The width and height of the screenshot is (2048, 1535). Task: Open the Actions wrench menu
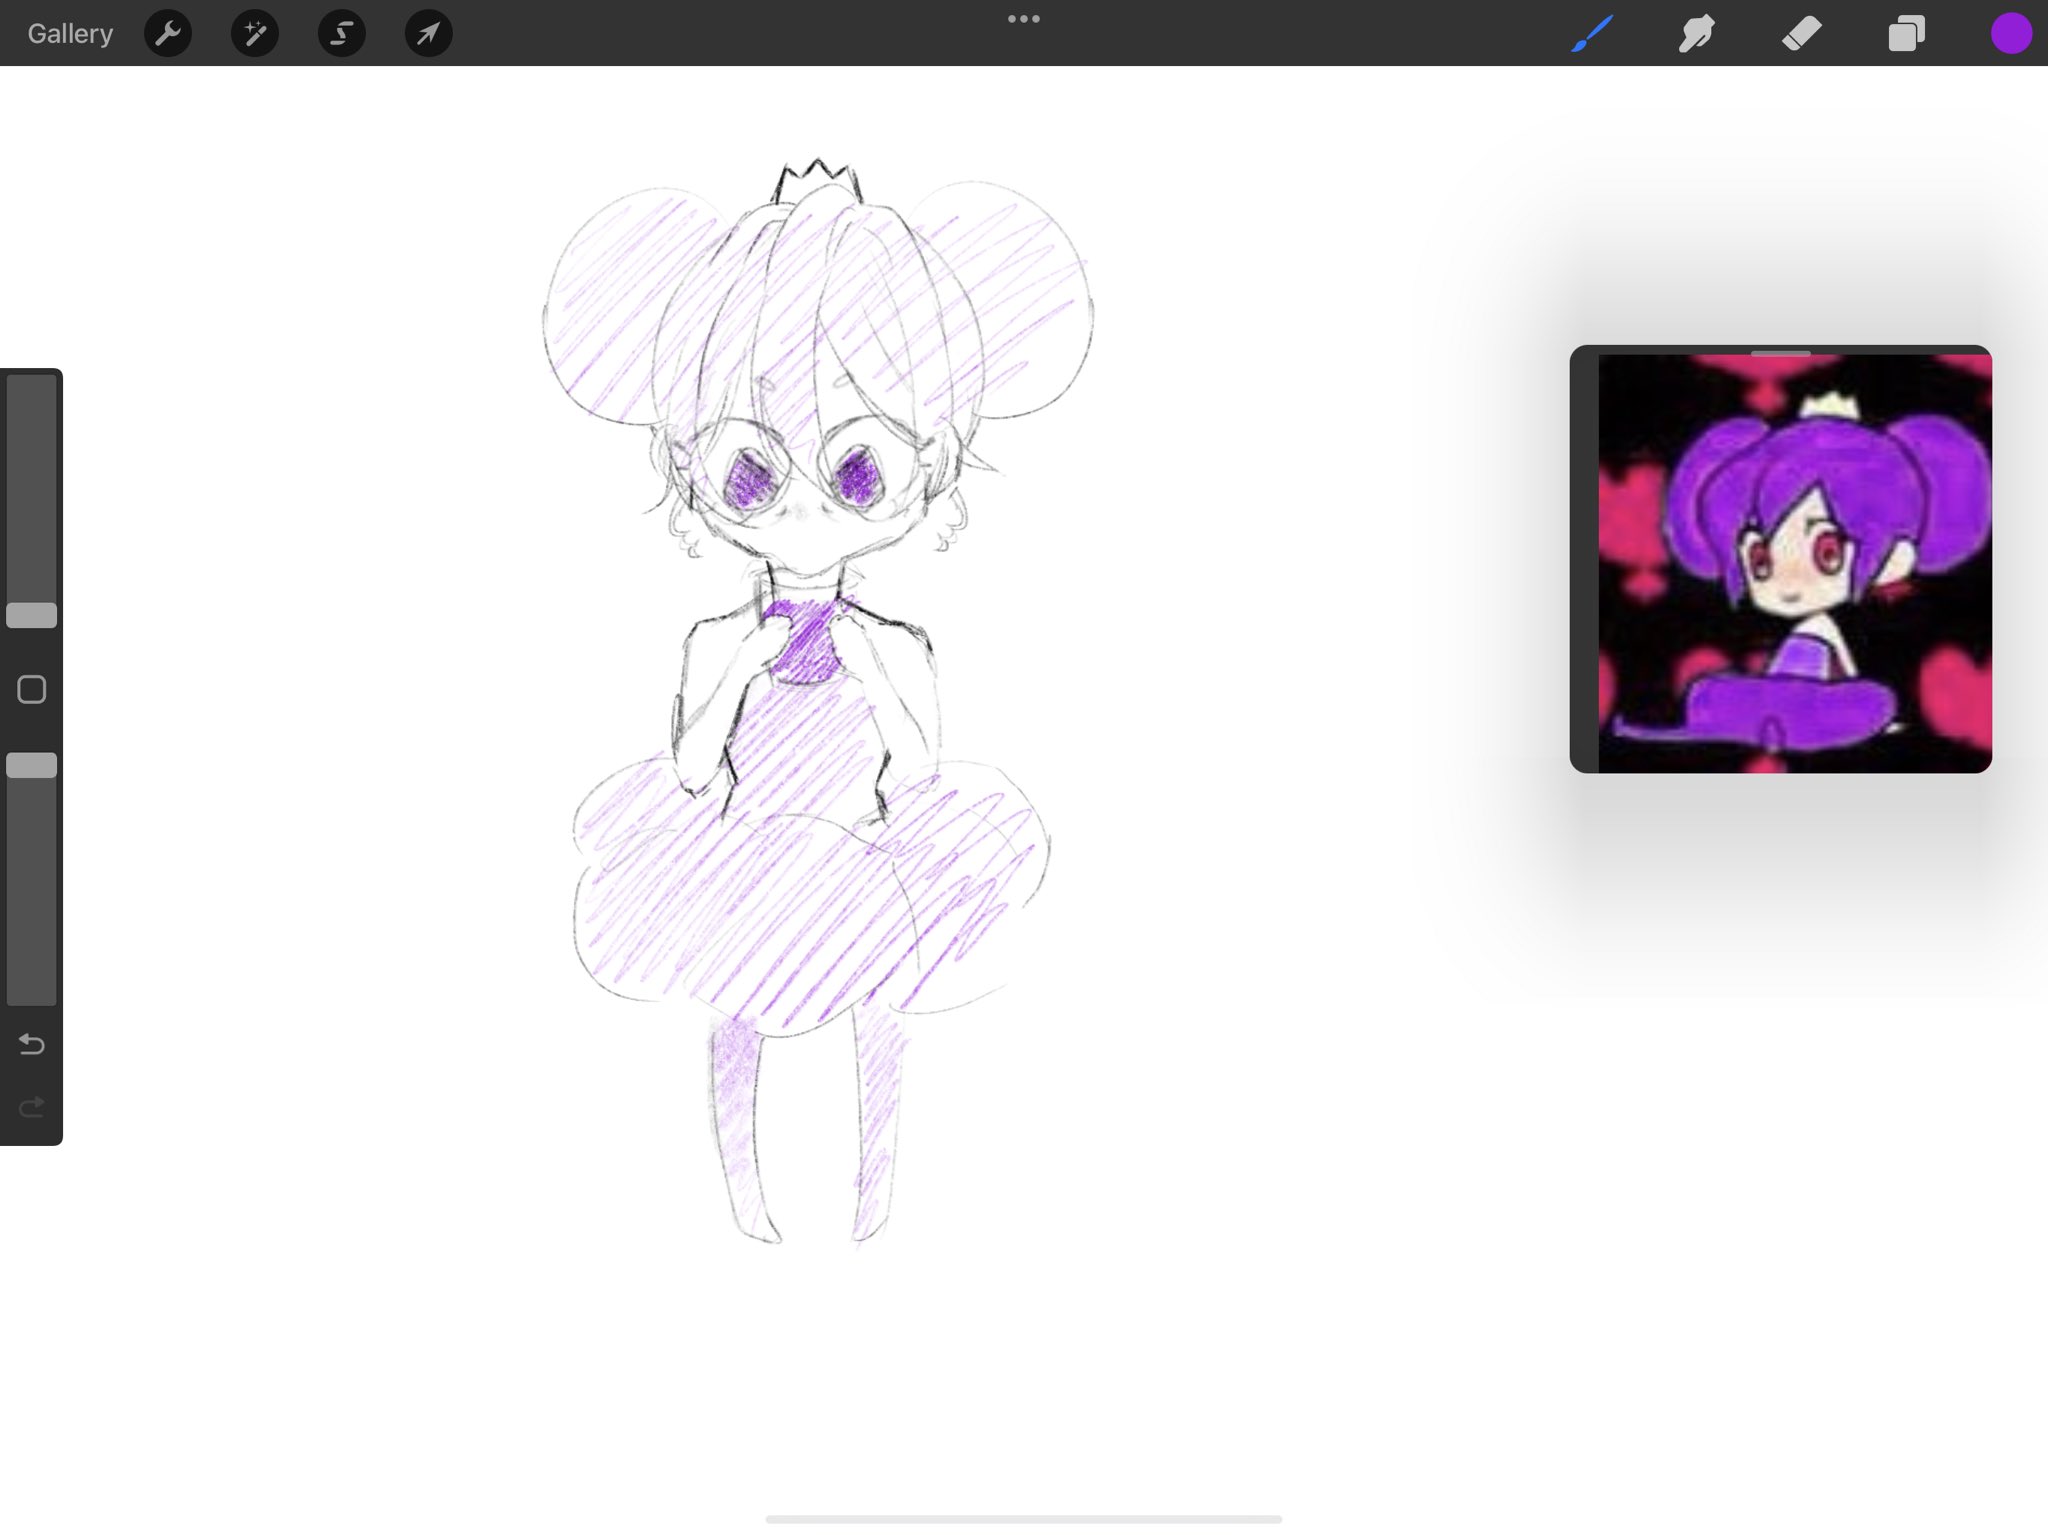[x=167, y=34]
